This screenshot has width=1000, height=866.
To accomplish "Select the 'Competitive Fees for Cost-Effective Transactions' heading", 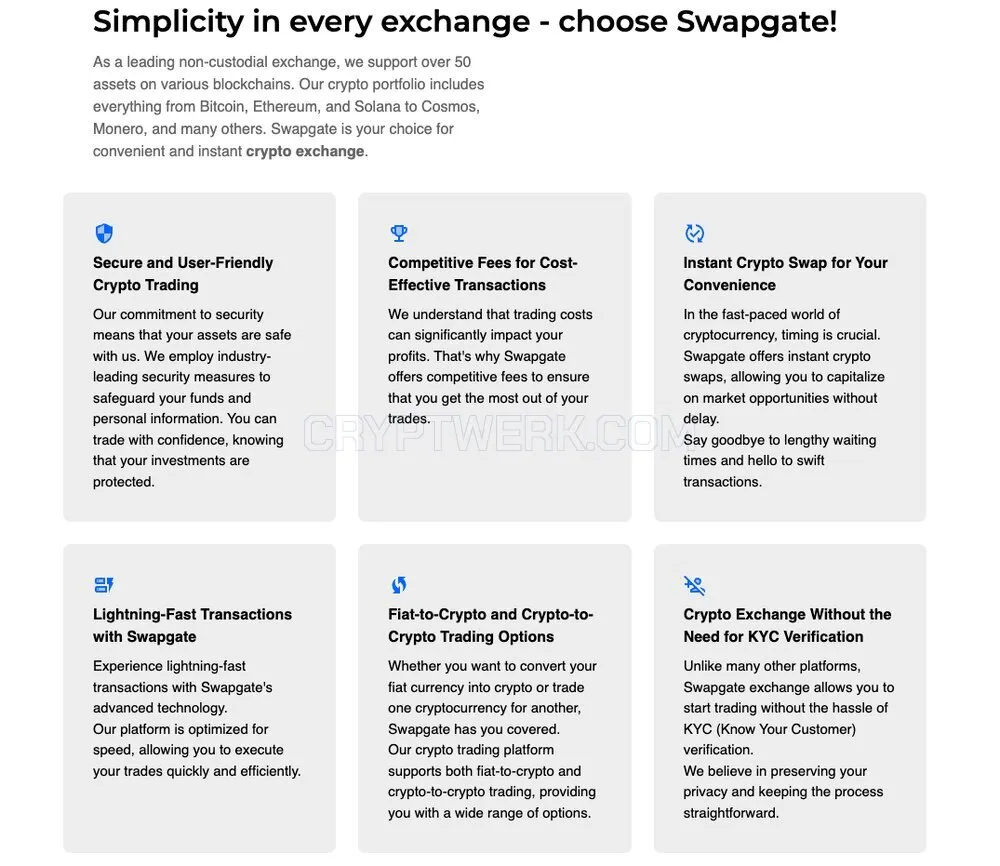I will (x=483, y=274).
